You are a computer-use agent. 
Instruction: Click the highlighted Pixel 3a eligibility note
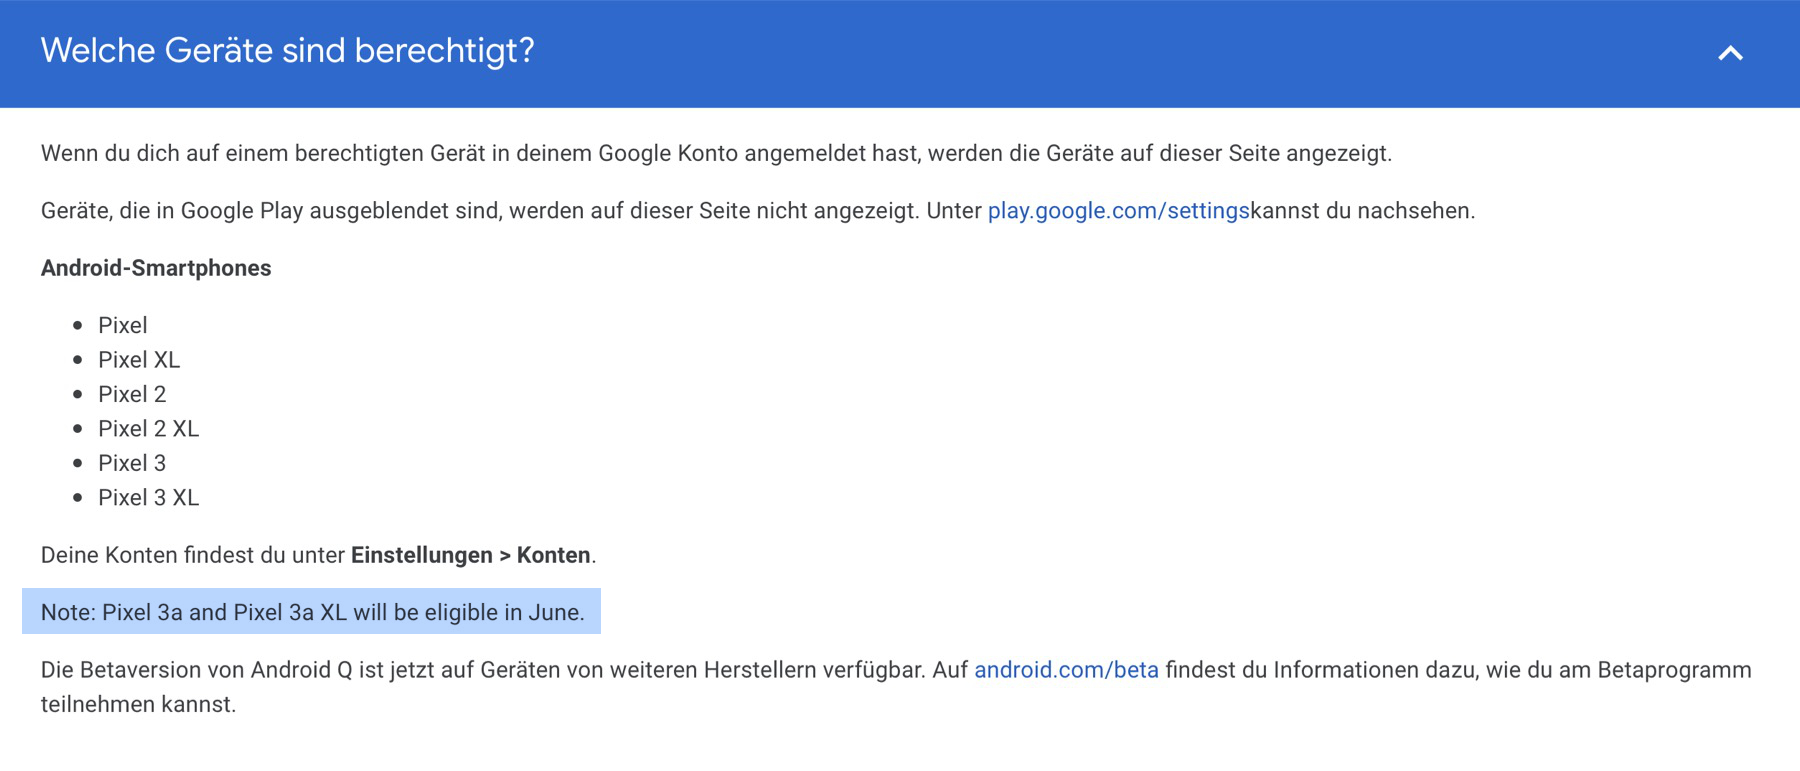pos(312,612)
